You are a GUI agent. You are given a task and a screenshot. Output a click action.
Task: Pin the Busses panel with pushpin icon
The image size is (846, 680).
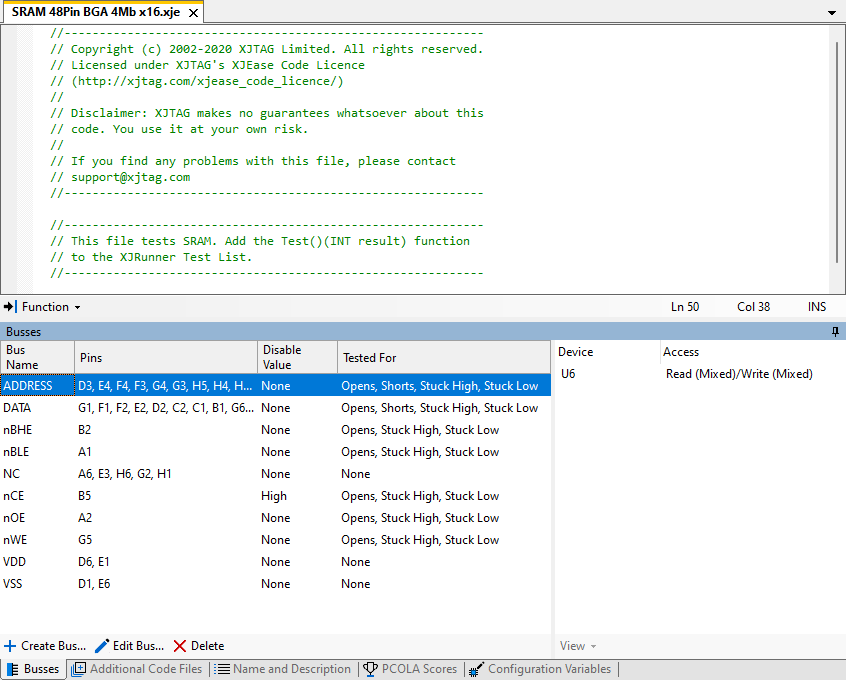(835, 331)
